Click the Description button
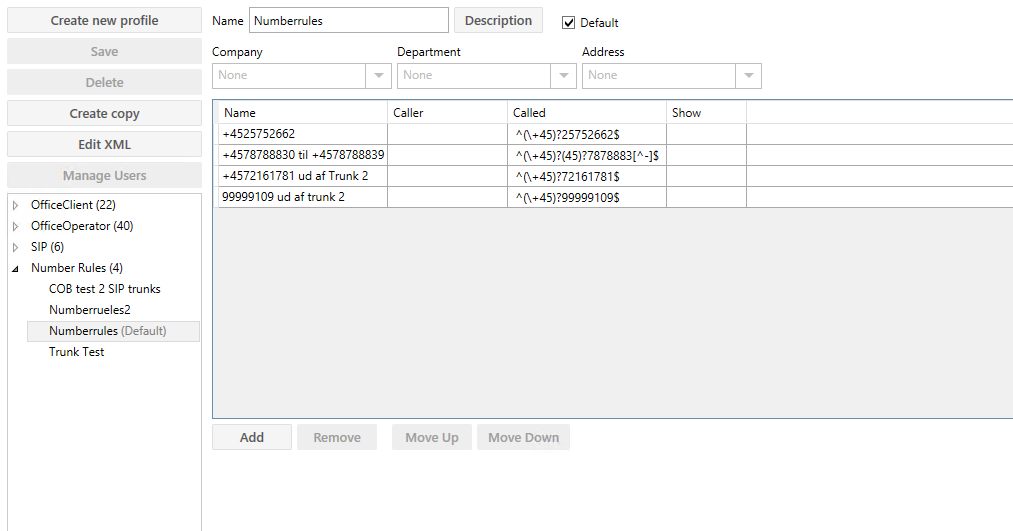Viewport: 1013px width, 531px height. click(x=498, y=21)
